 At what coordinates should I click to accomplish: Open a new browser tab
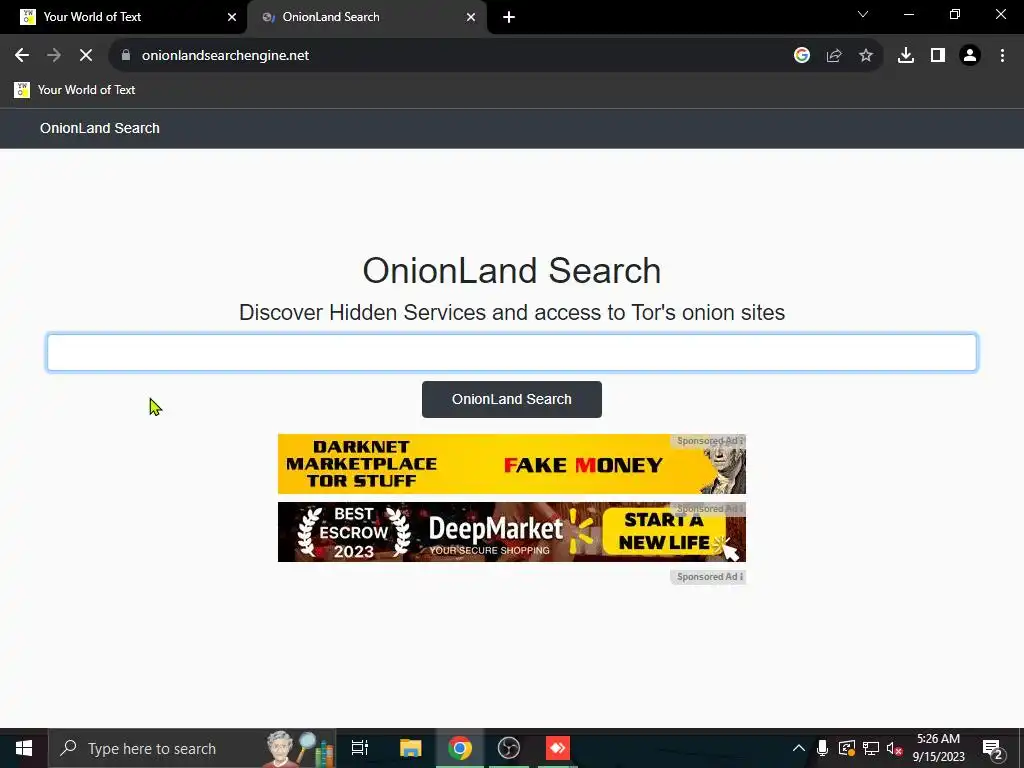(x=509, y=17)
